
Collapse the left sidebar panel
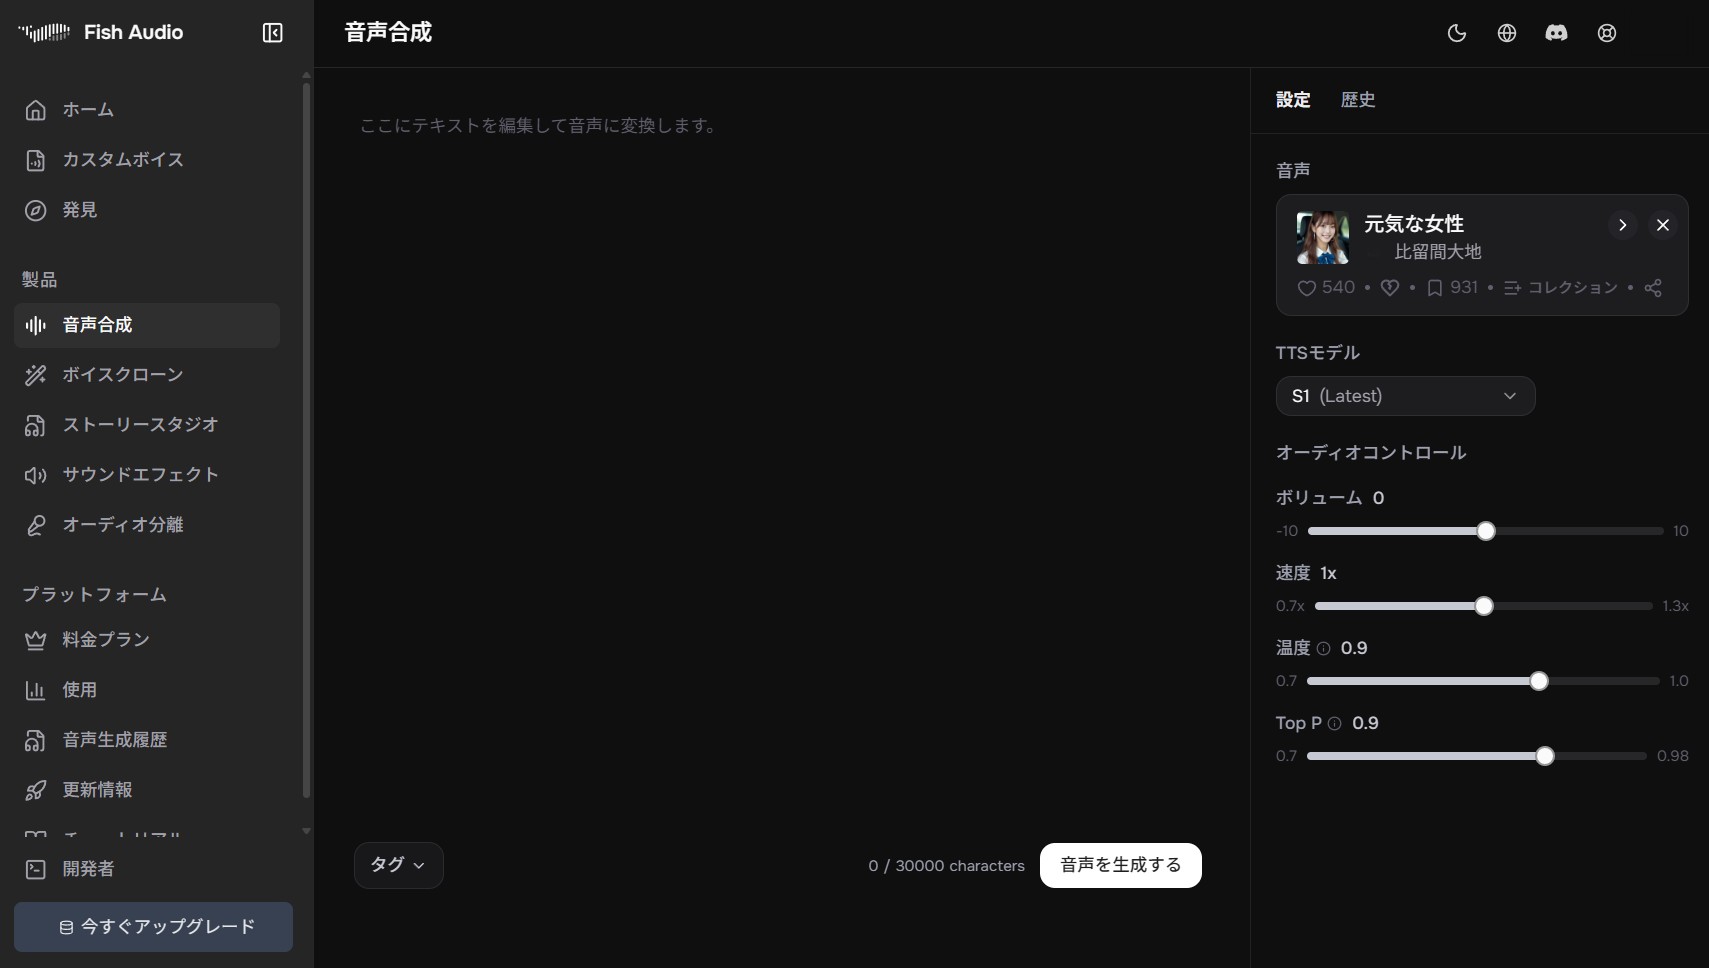[x=272, y=32]
